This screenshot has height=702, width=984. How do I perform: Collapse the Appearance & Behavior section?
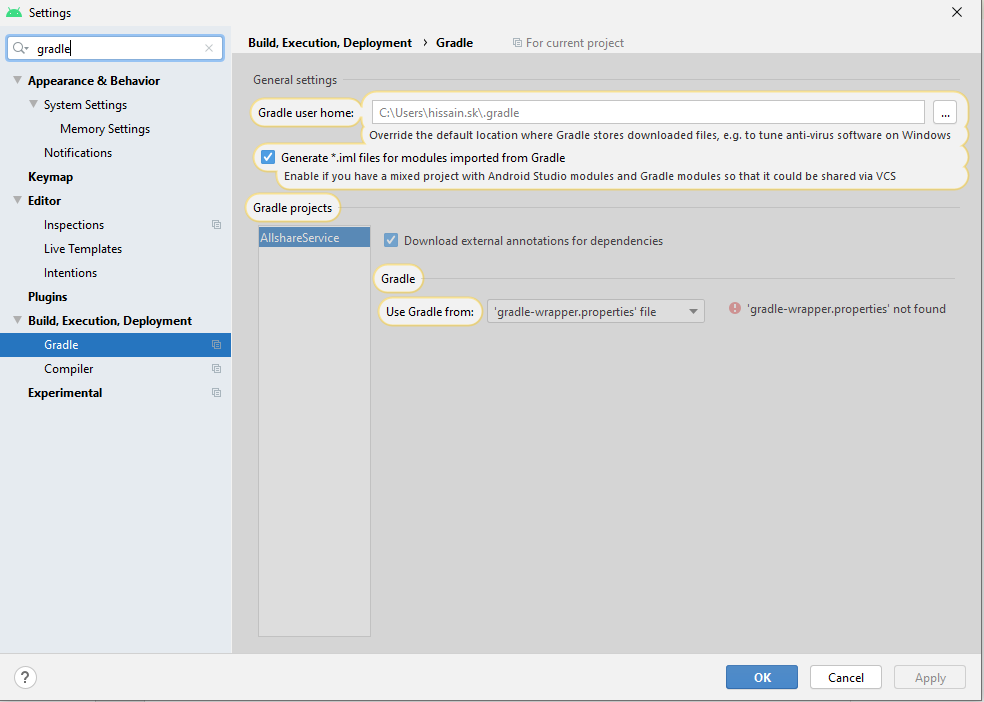(18, 80)
